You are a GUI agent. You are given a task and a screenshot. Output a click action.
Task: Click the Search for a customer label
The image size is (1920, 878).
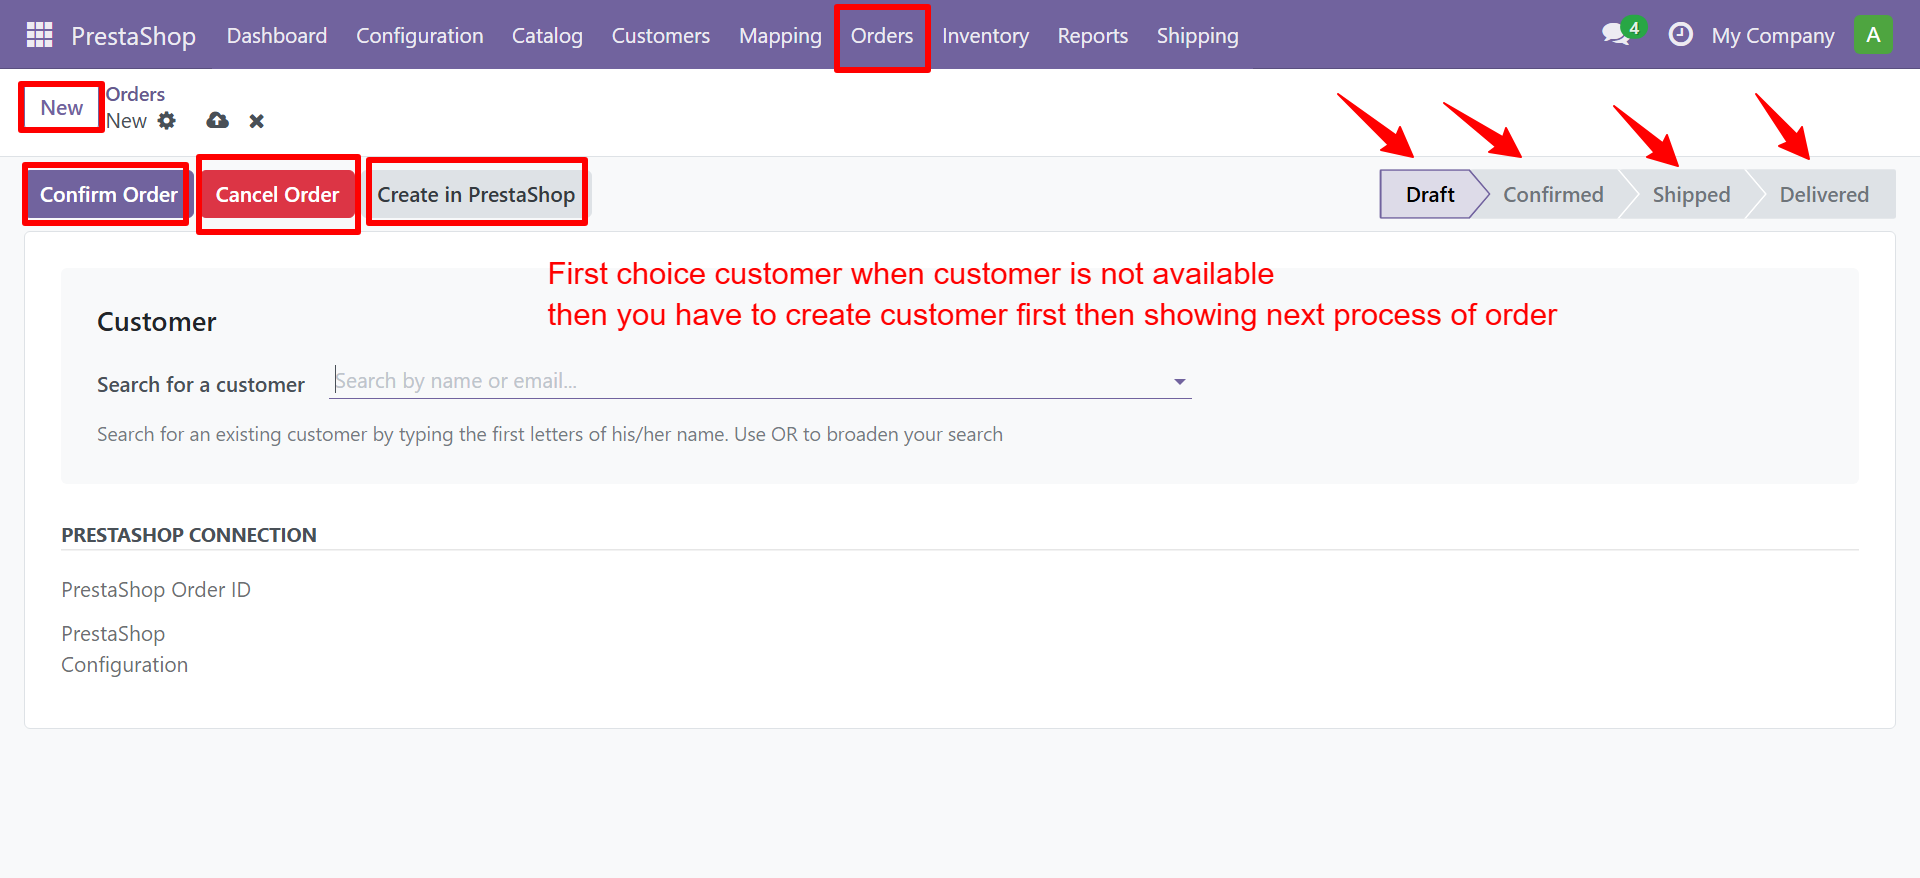[x=201, y=385]
